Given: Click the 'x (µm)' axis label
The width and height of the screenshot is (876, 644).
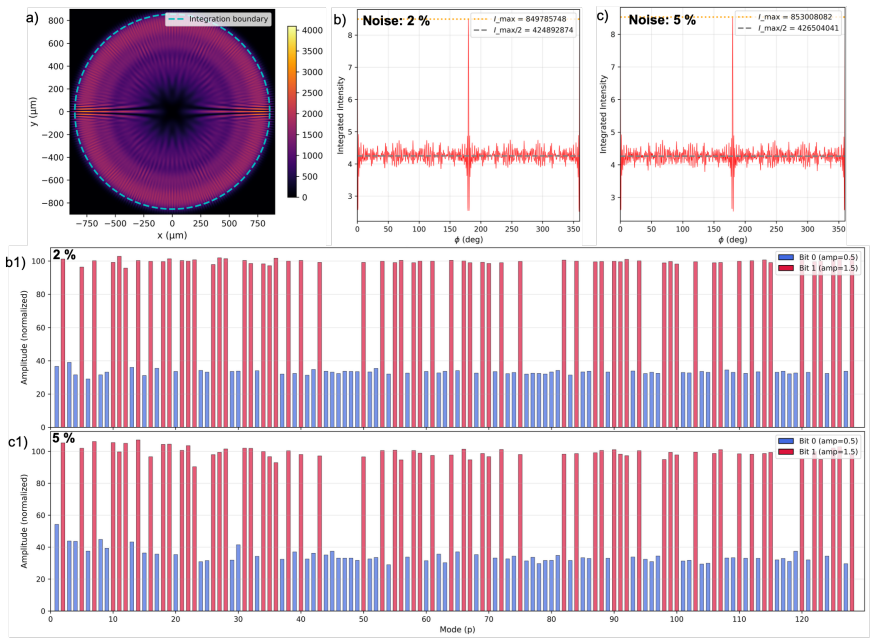Looking at the screenshot, I should pyautogui.click(x=172, y=235).
